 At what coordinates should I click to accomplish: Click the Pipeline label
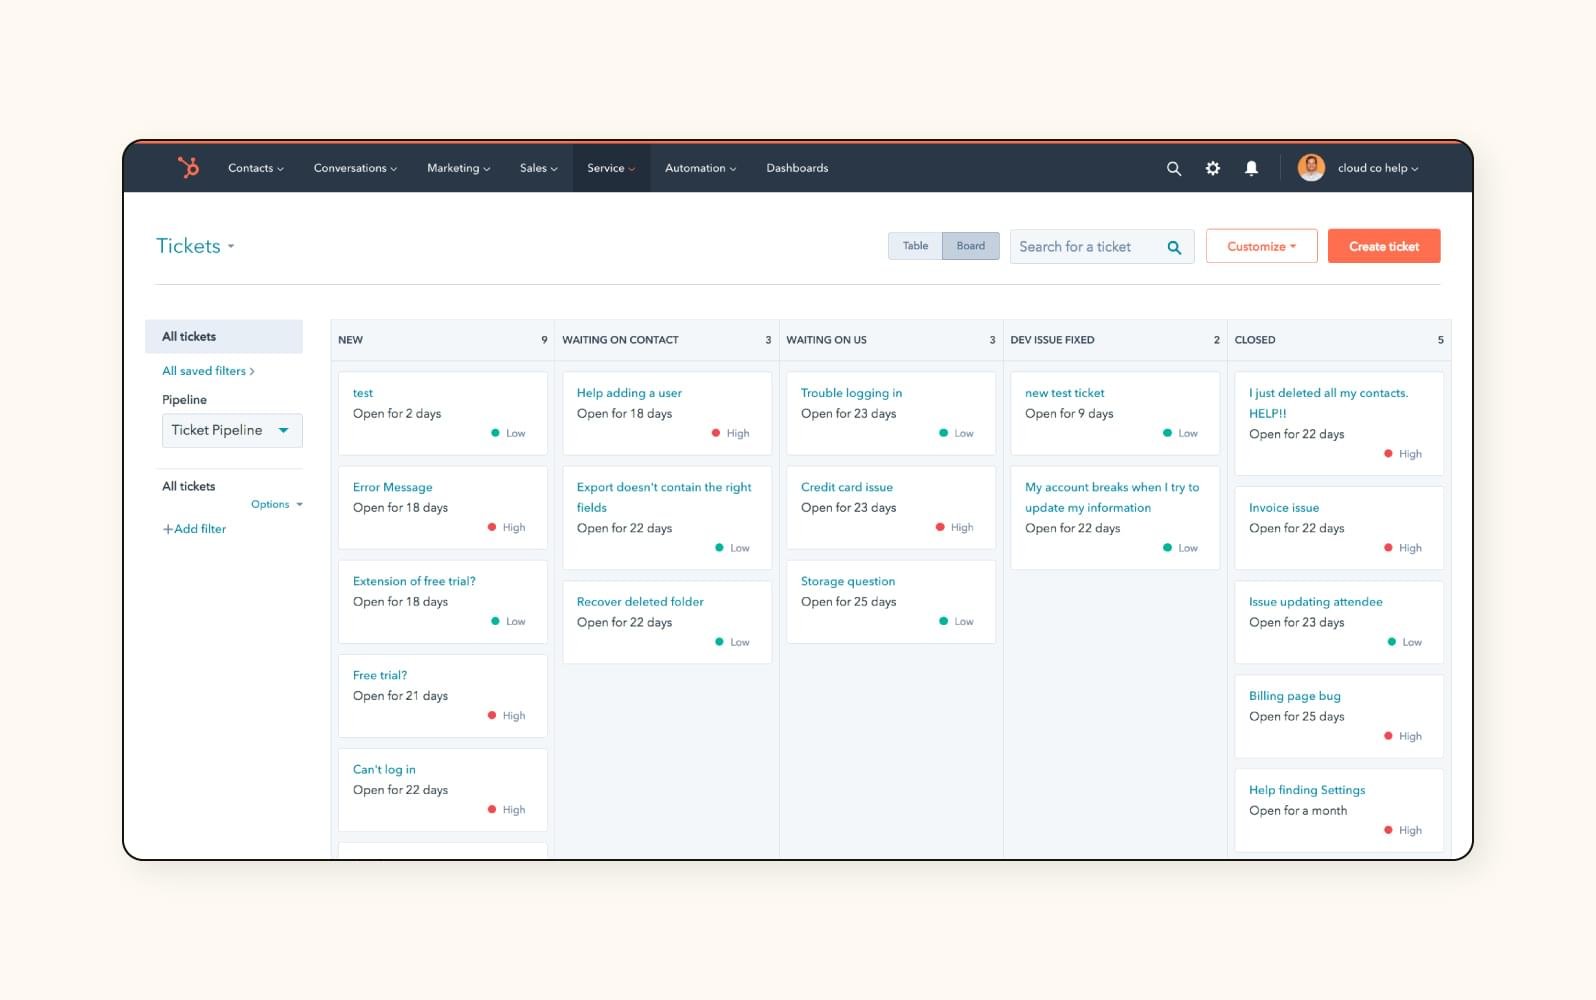(x=184, y=399)
